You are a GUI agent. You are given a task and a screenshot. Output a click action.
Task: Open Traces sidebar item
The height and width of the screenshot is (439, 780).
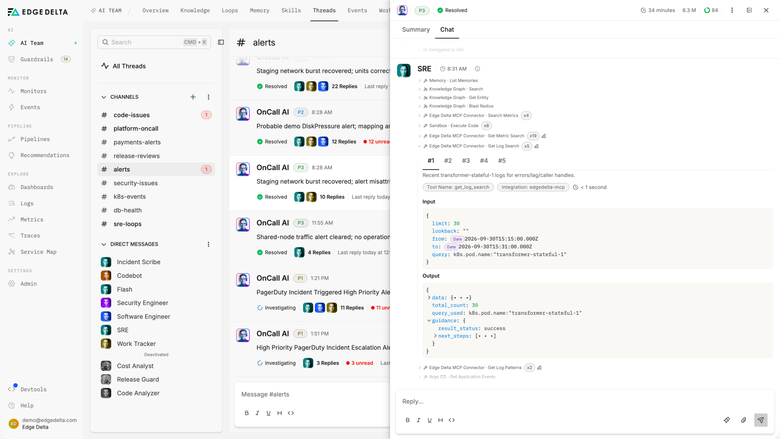pos(30,236)
